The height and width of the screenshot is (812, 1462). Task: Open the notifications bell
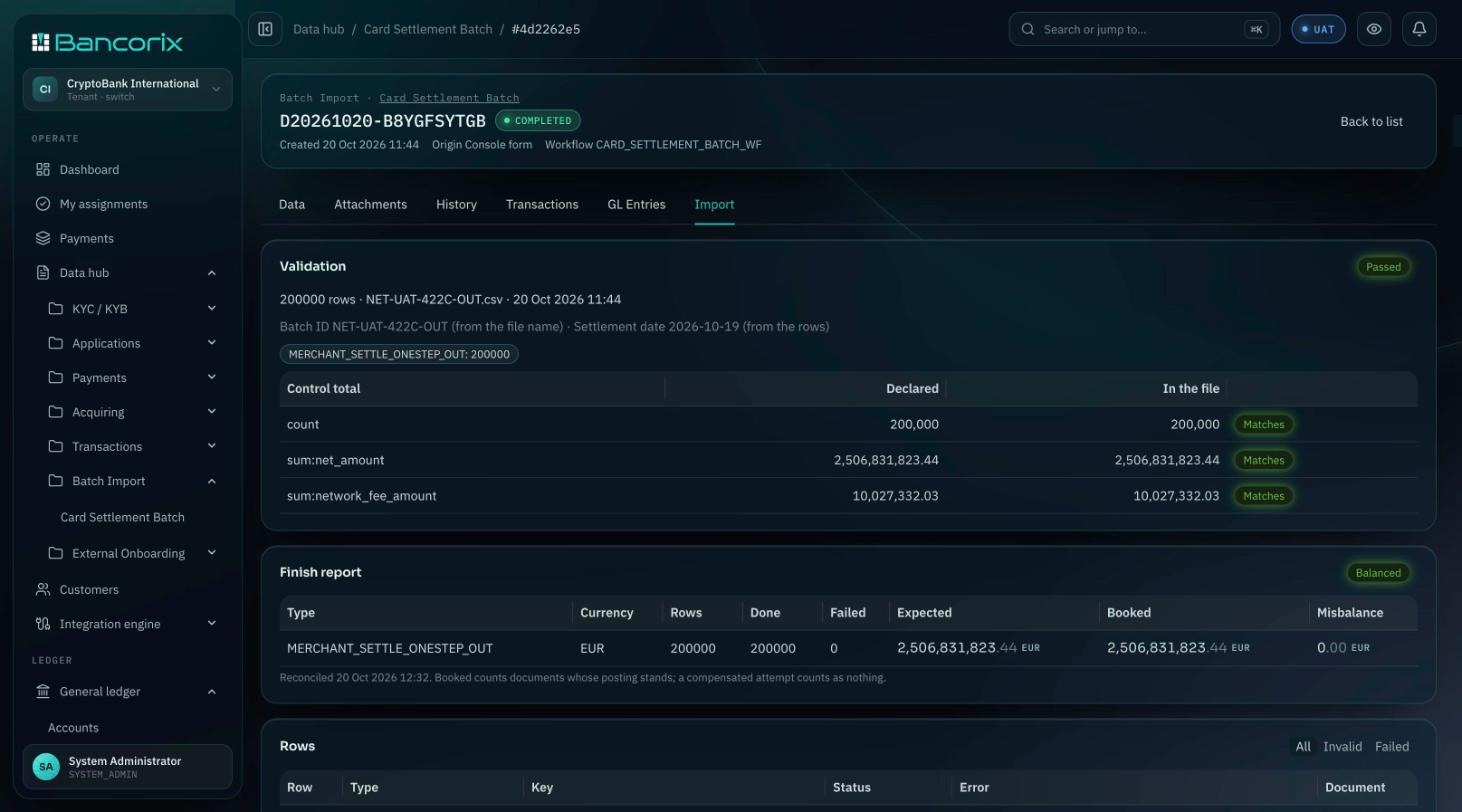click(1419, 29)
